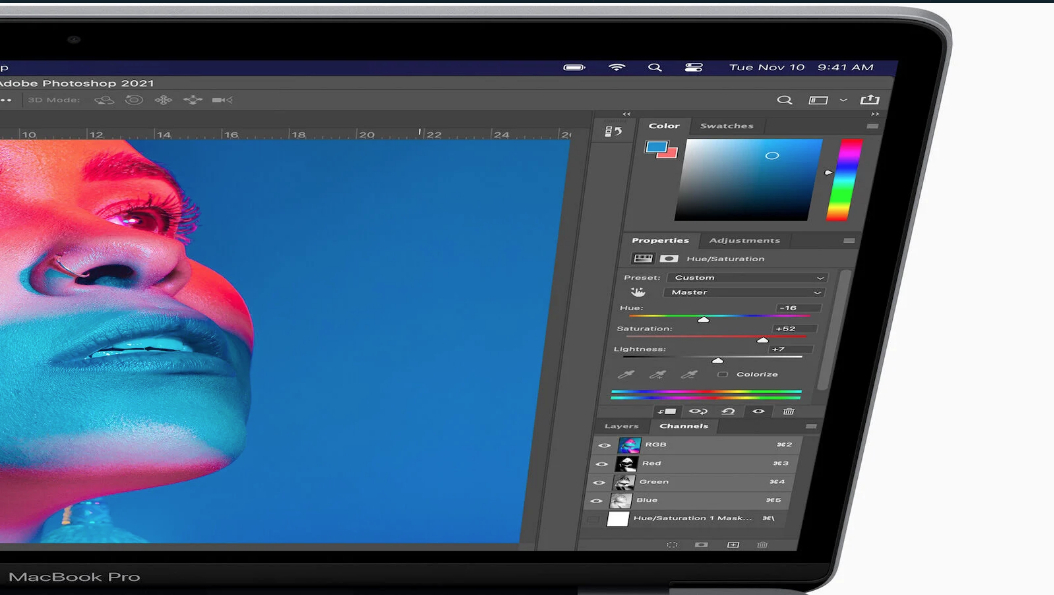Enable the Colorize checkbox
Image resolution: width=1054 pixels, height=595 pixels.
click(723, 374)
